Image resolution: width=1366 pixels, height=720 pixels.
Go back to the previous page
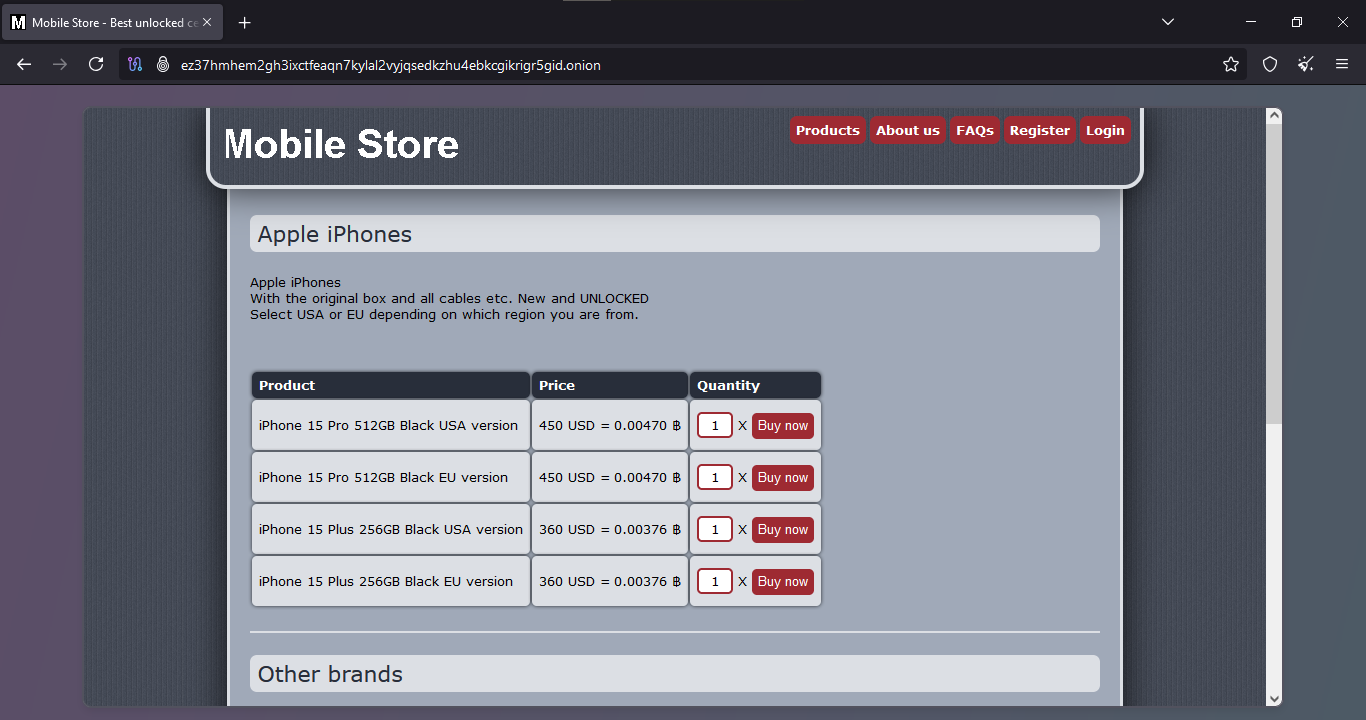(x=24, y=64)
